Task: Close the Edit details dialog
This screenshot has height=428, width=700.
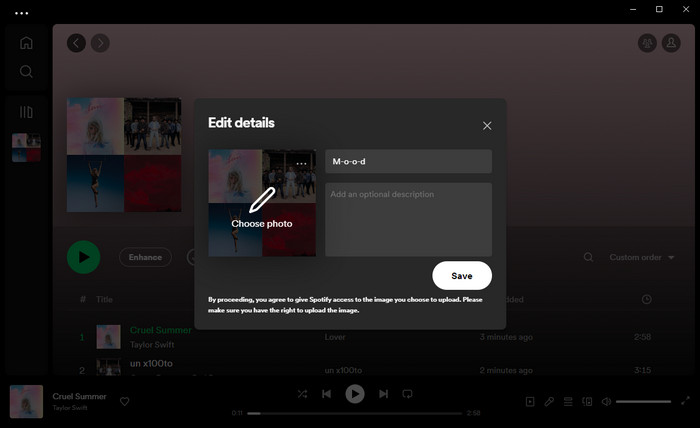Action: pyautogui.click(x=487, y=126)
